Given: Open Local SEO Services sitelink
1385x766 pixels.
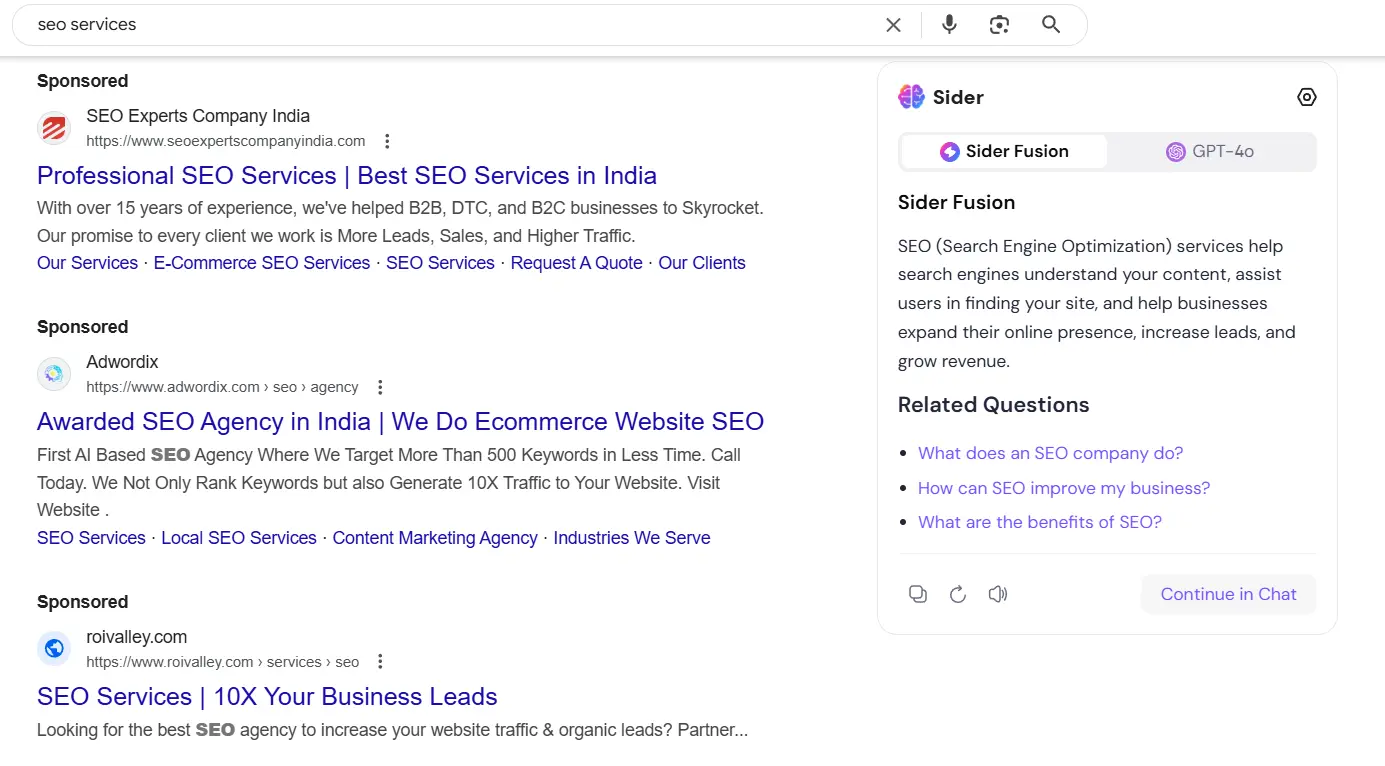Looking at the screenshot, I should click(239, 538).
